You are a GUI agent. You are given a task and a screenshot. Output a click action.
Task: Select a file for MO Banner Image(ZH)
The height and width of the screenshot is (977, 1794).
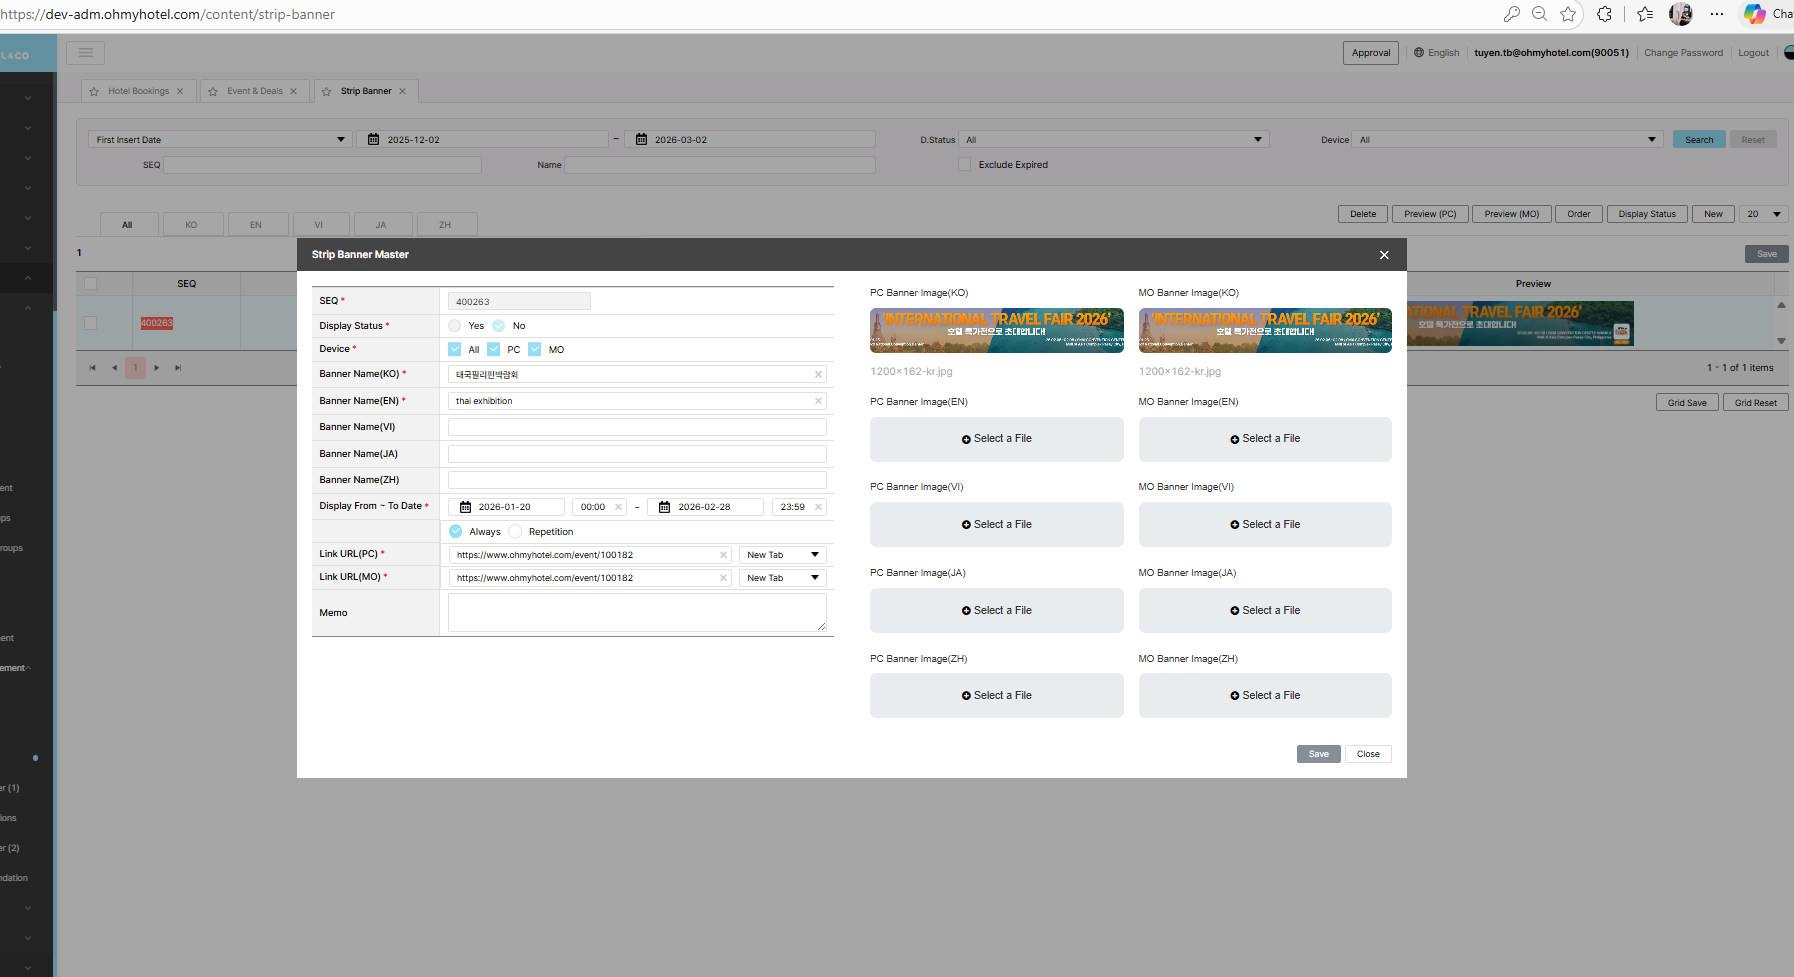pos(1265,695)
